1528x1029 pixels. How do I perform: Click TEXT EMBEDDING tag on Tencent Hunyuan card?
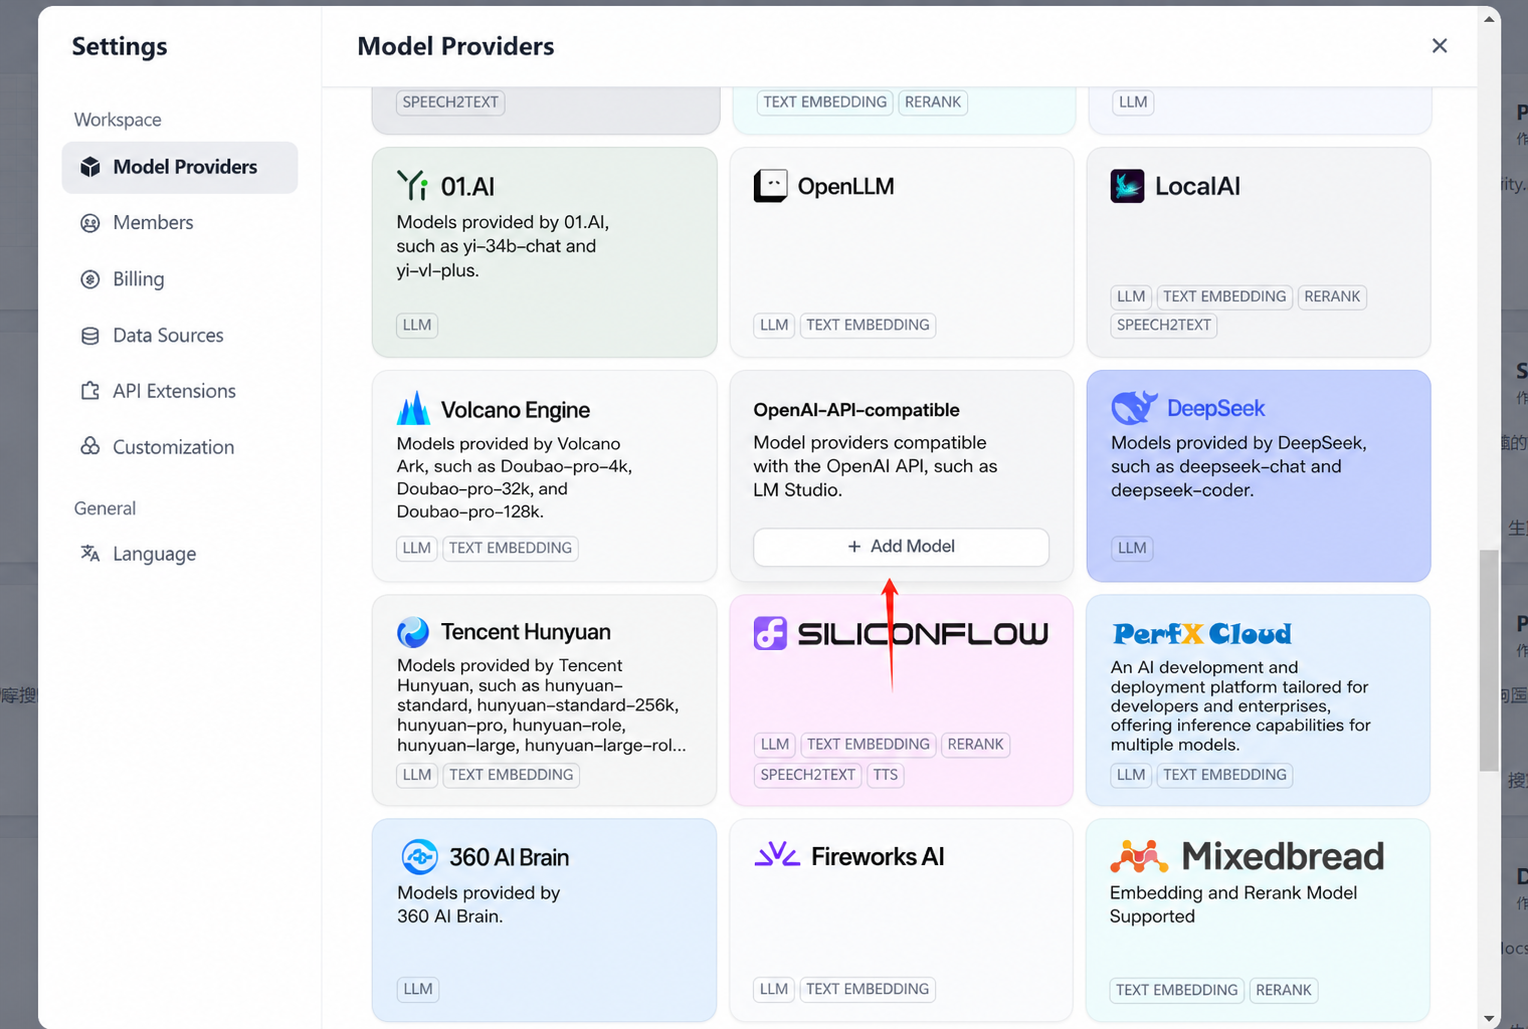511,775
